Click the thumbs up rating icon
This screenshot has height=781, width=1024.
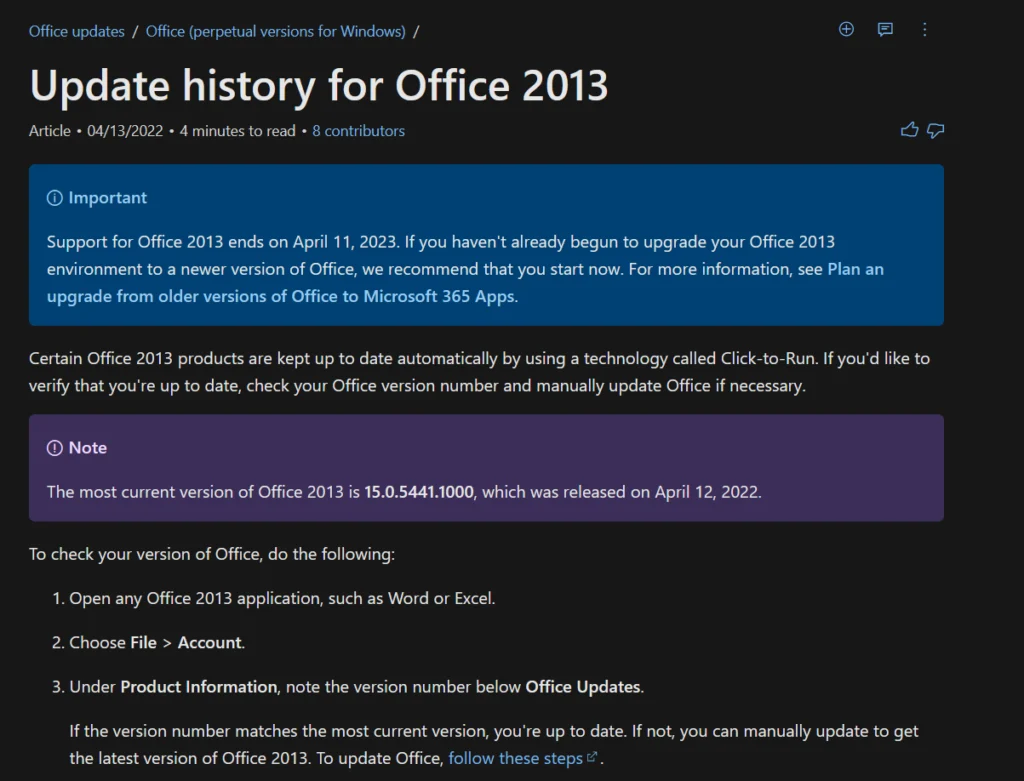pos(909,130)
